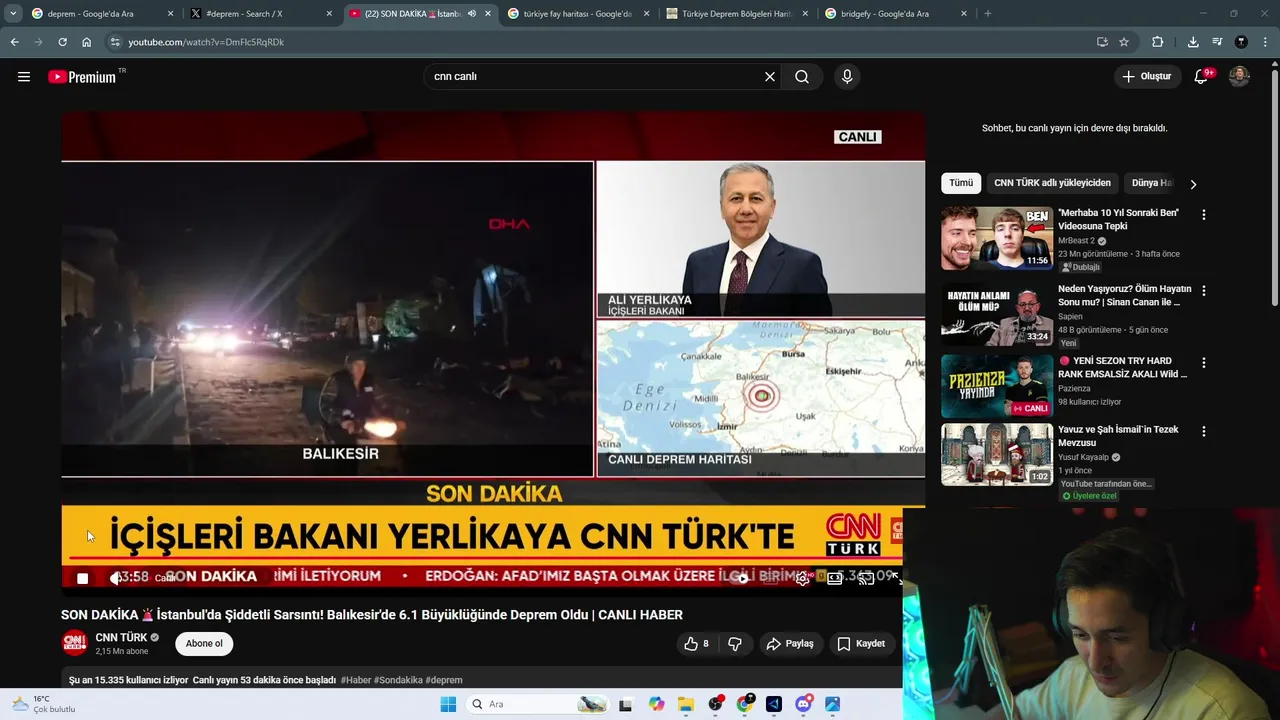This screenshot has width=1280, height=720.
Task: Open File Explorer from taskbar
Action: 686,704
